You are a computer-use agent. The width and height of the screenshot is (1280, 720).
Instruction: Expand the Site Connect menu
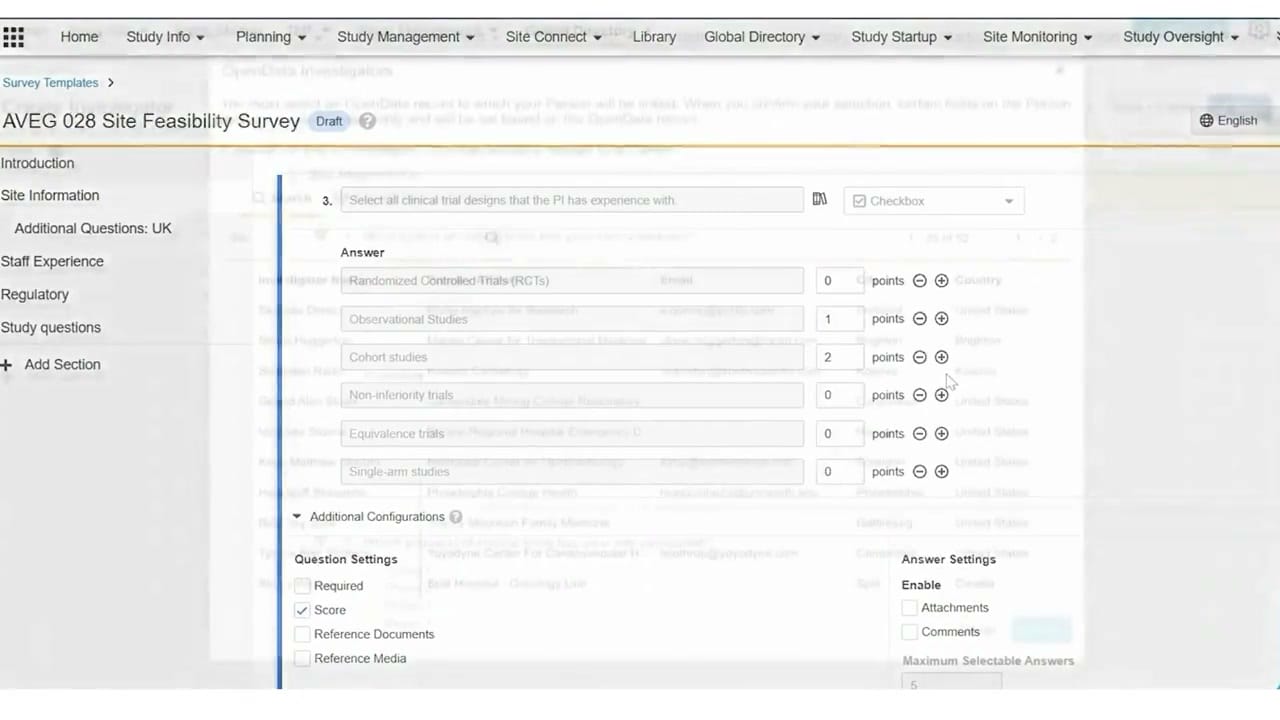[553, 37]
